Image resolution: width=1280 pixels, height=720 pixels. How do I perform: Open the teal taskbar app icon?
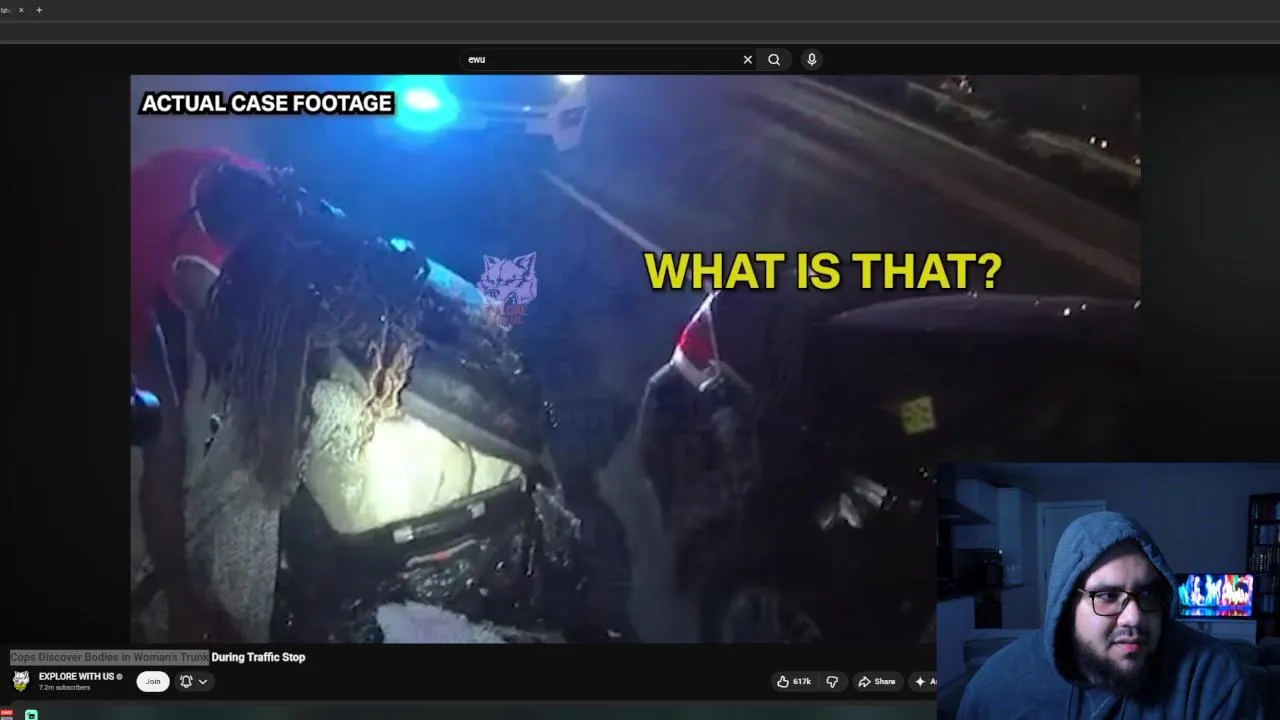click(31, 715)
